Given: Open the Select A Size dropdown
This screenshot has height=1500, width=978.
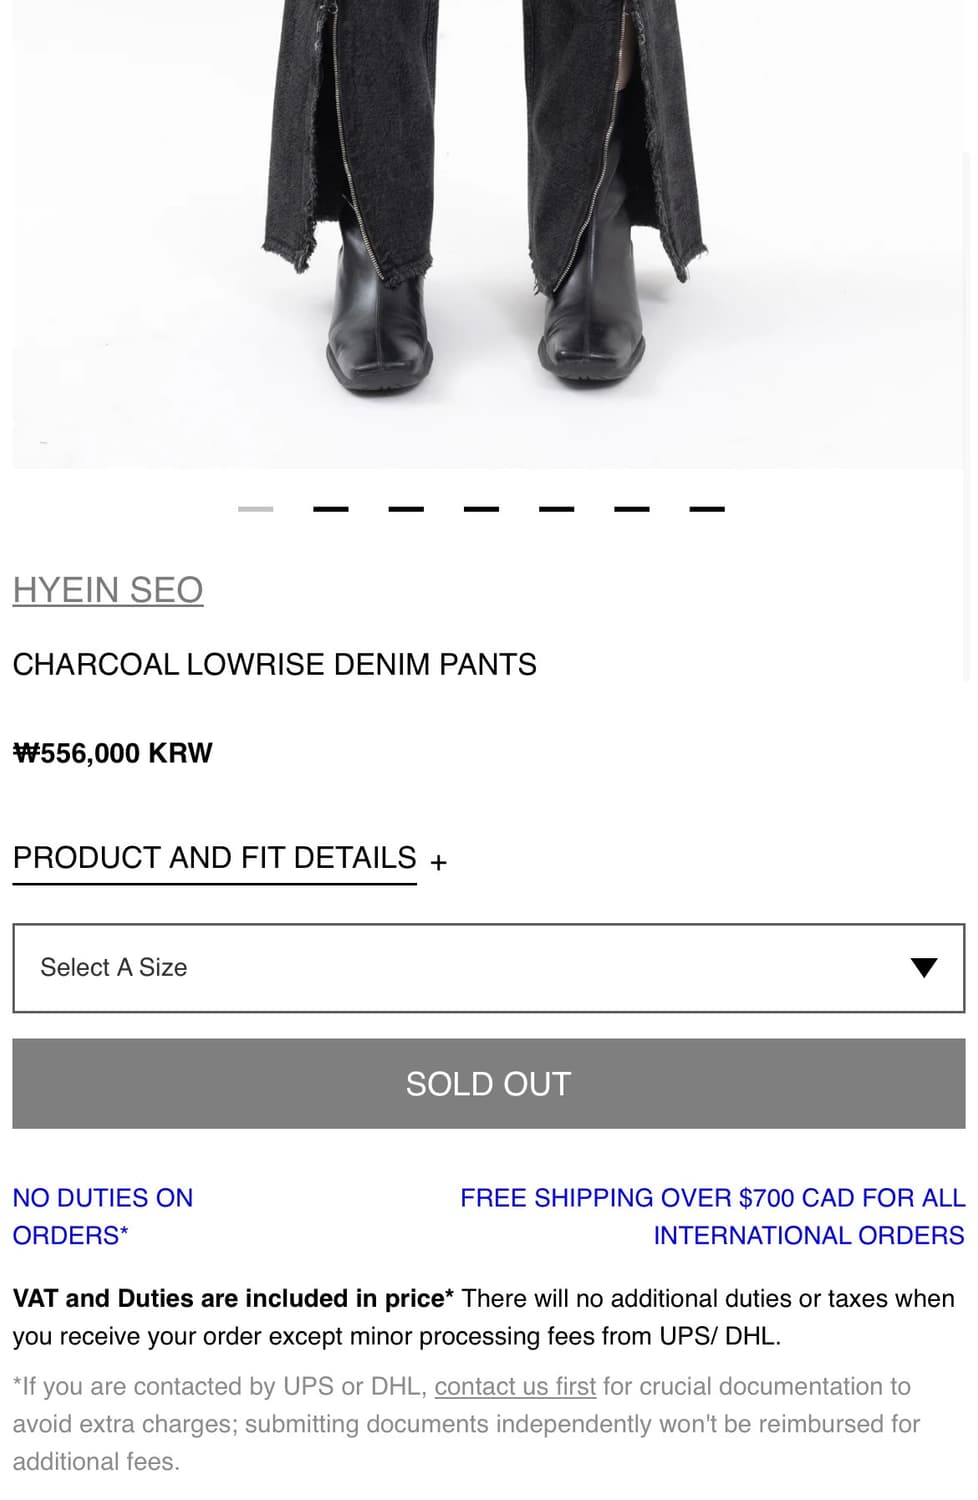Looking at the screenshot, I should (x=488, y=968).
